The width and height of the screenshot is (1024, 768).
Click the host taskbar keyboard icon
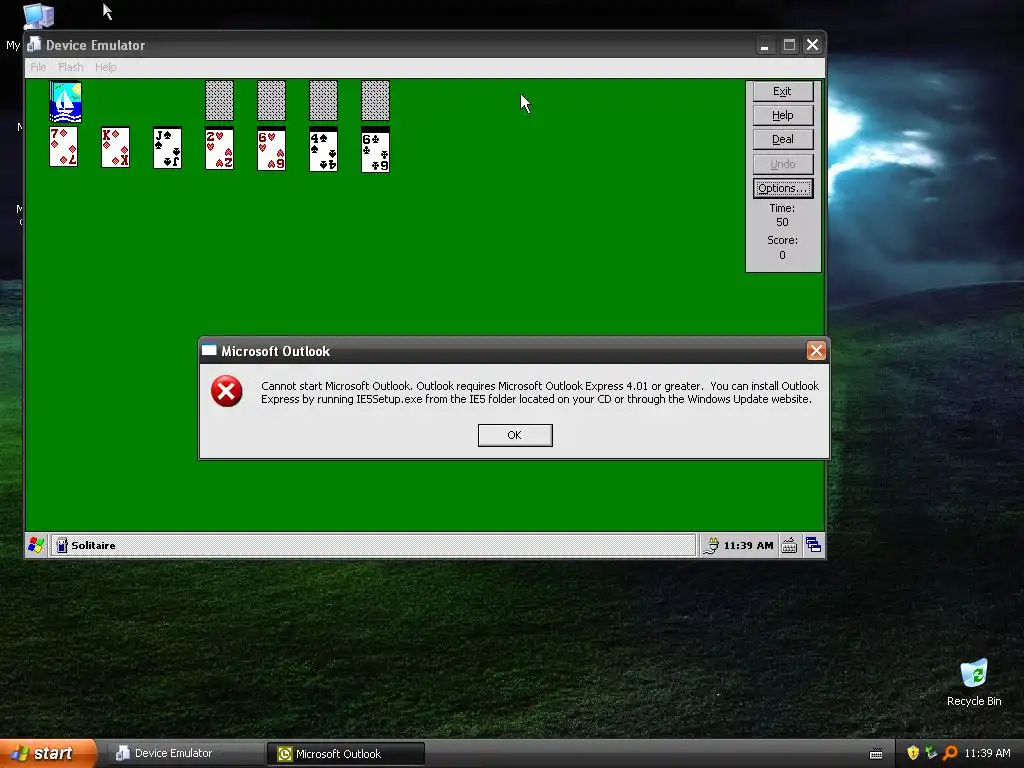click(x=876, y=754)
